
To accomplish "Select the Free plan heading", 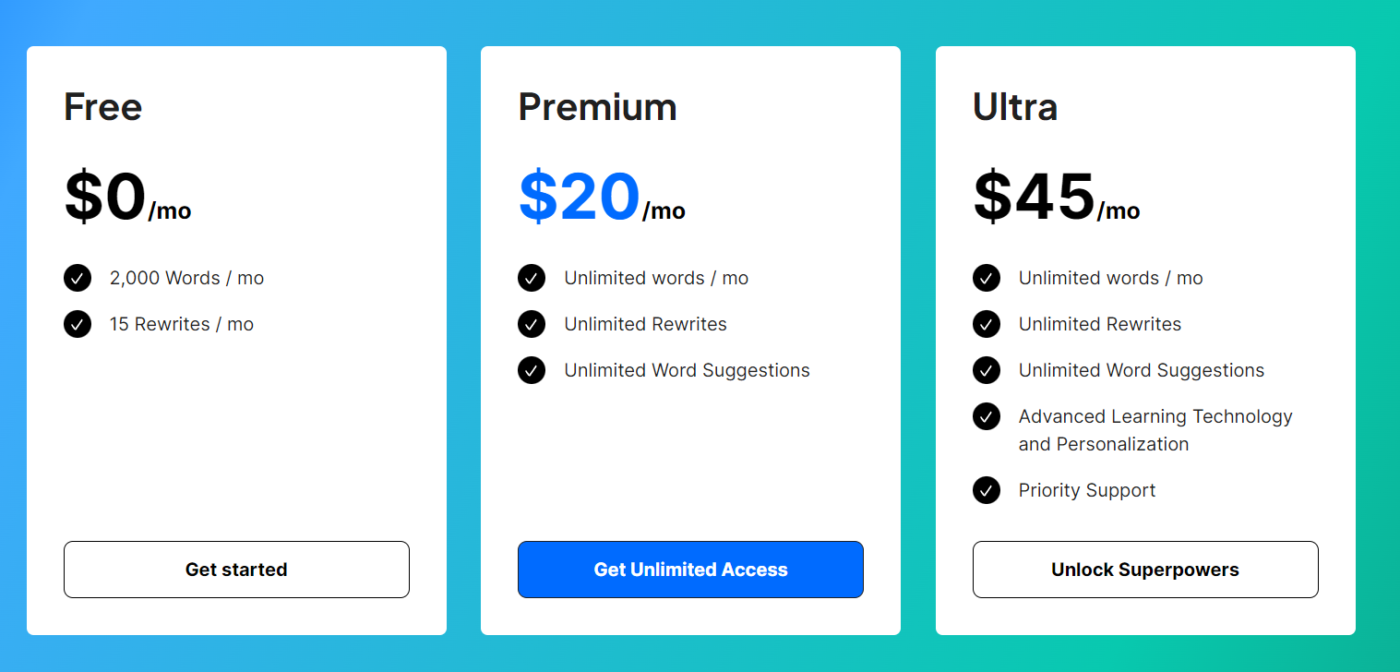I will [103, 106].
